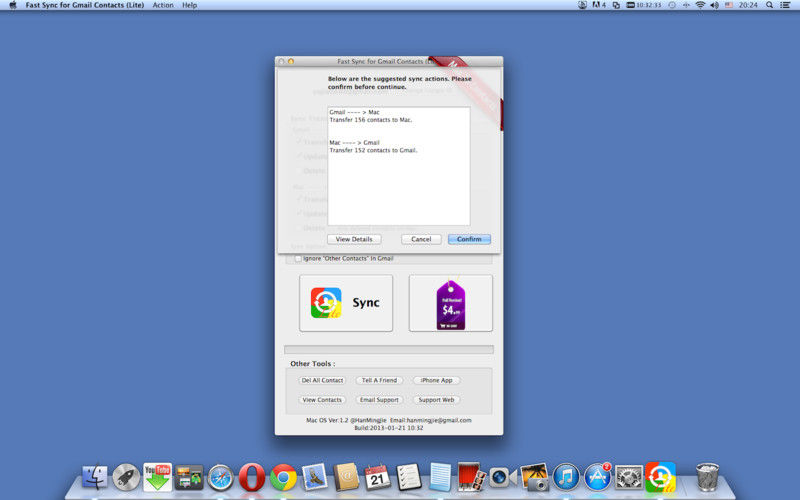Click Fast Sync Lite icon in dock
Viewport: 800px width, 500px height.
point(660,478)
